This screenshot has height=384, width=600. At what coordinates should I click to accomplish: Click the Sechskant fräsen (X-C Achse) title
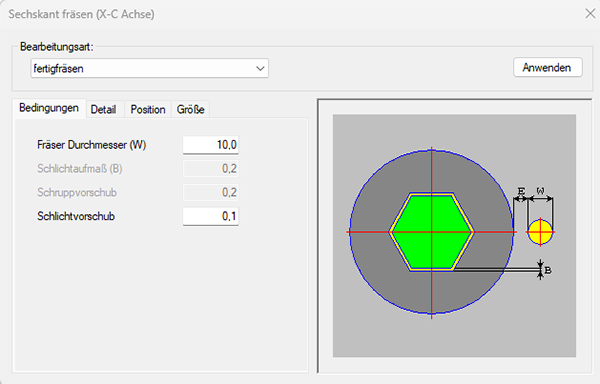(82, 14)
